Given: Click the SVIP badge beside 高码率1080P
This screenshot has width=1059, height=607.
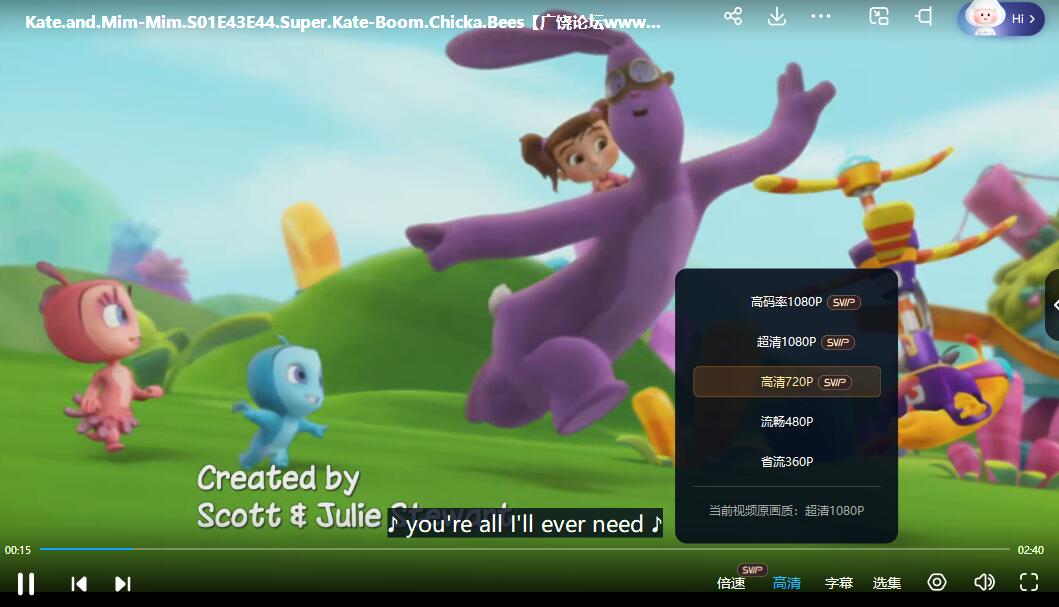Looking at the screenshot, I should pyautogui.click(x=844, y=302).
